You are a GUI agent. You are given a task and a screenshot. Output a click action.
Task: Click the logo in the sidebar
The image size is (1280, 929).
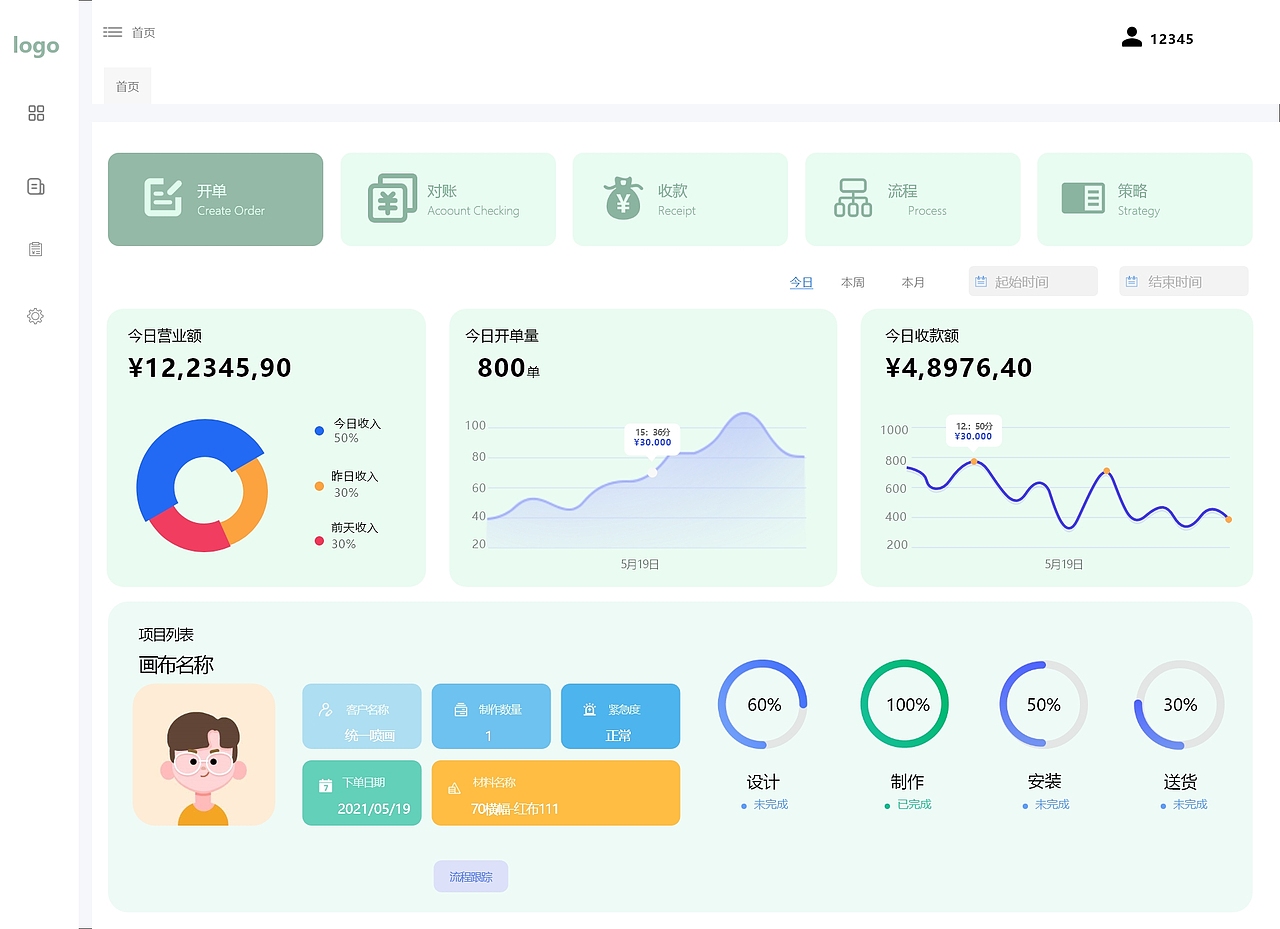point(36,46)
